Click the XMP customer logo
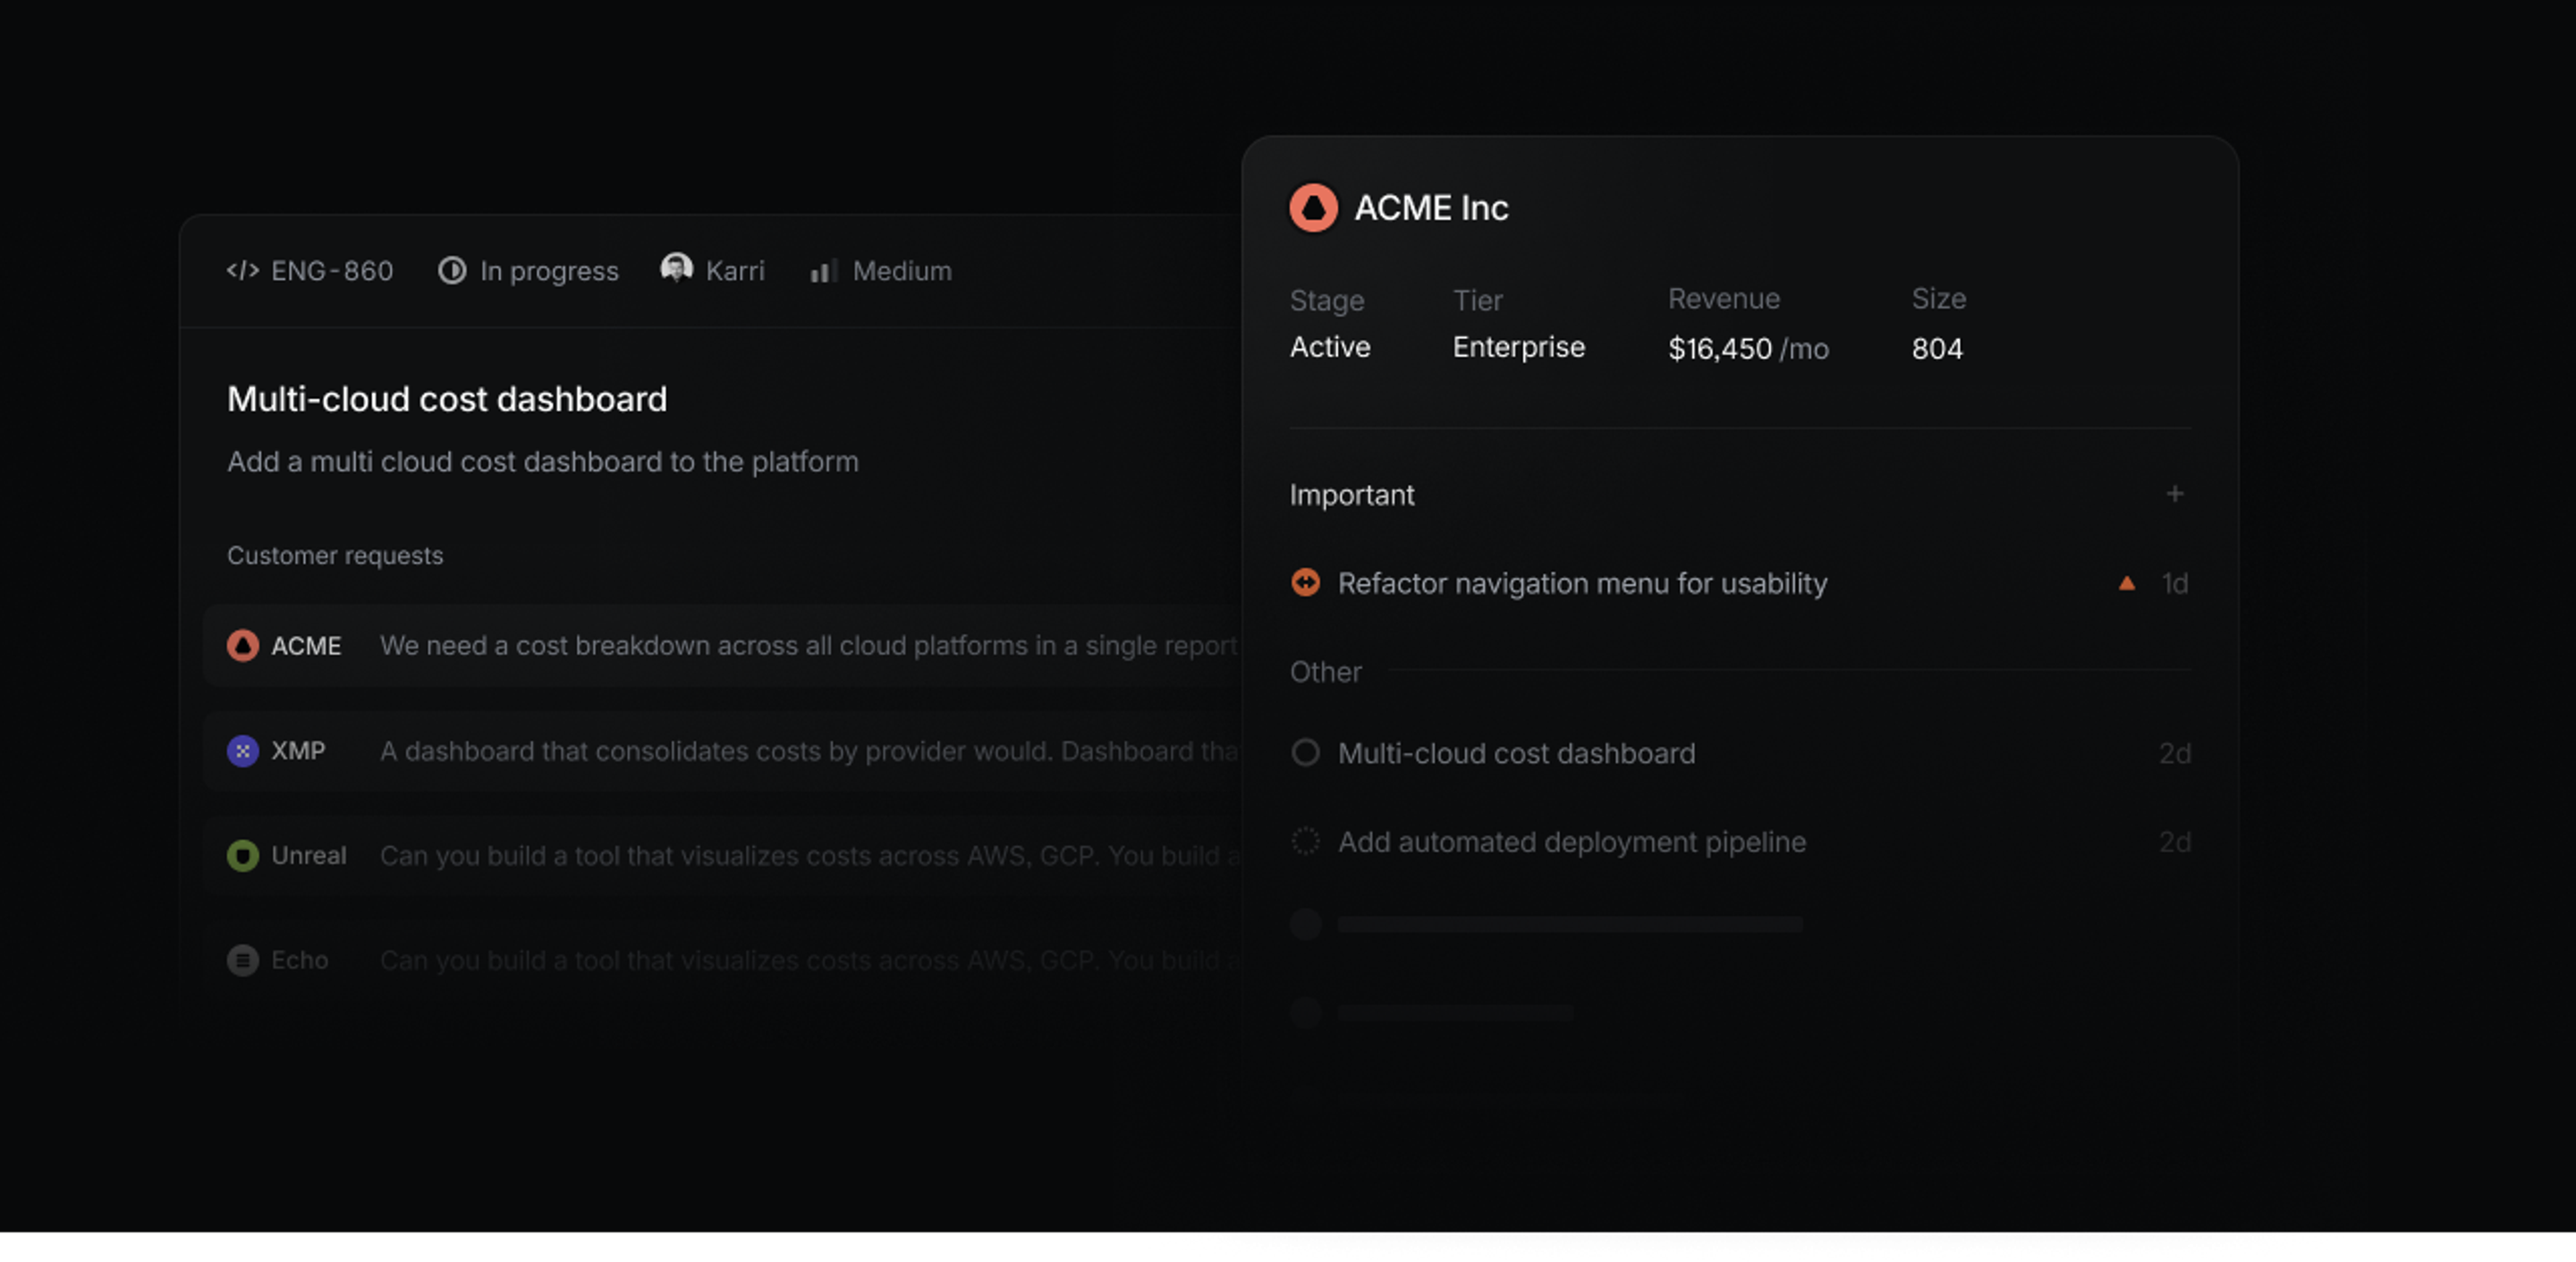Image resolution: width=2576 pixels, height=1262 pixels. (242, 750)
